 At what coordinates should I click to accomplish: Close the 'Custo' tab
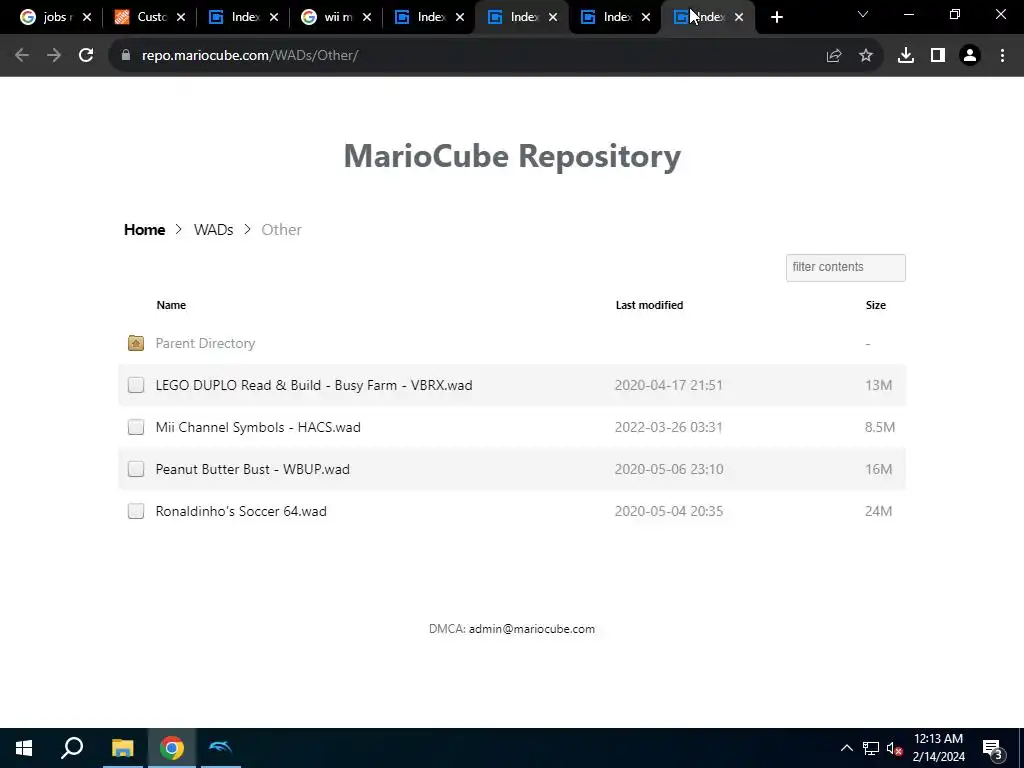(x=181, y=17)
